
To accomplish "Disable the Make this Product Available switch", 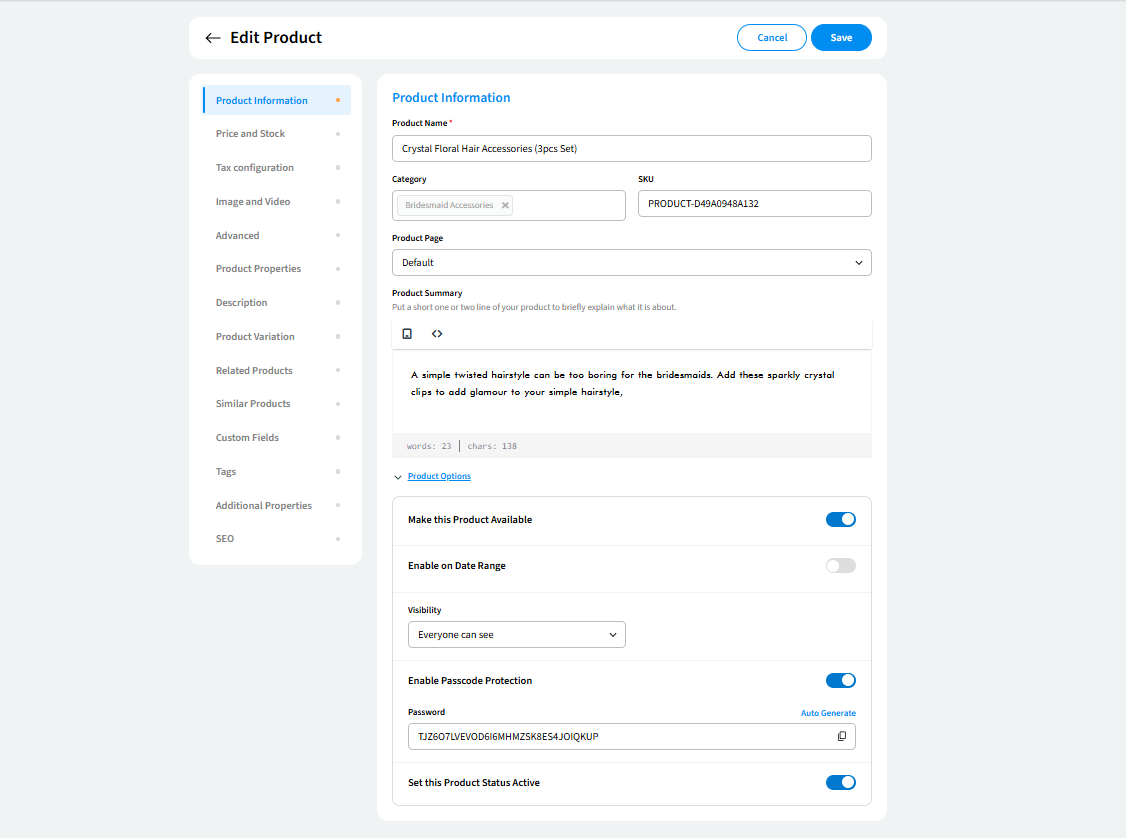I will coord(840,520).
